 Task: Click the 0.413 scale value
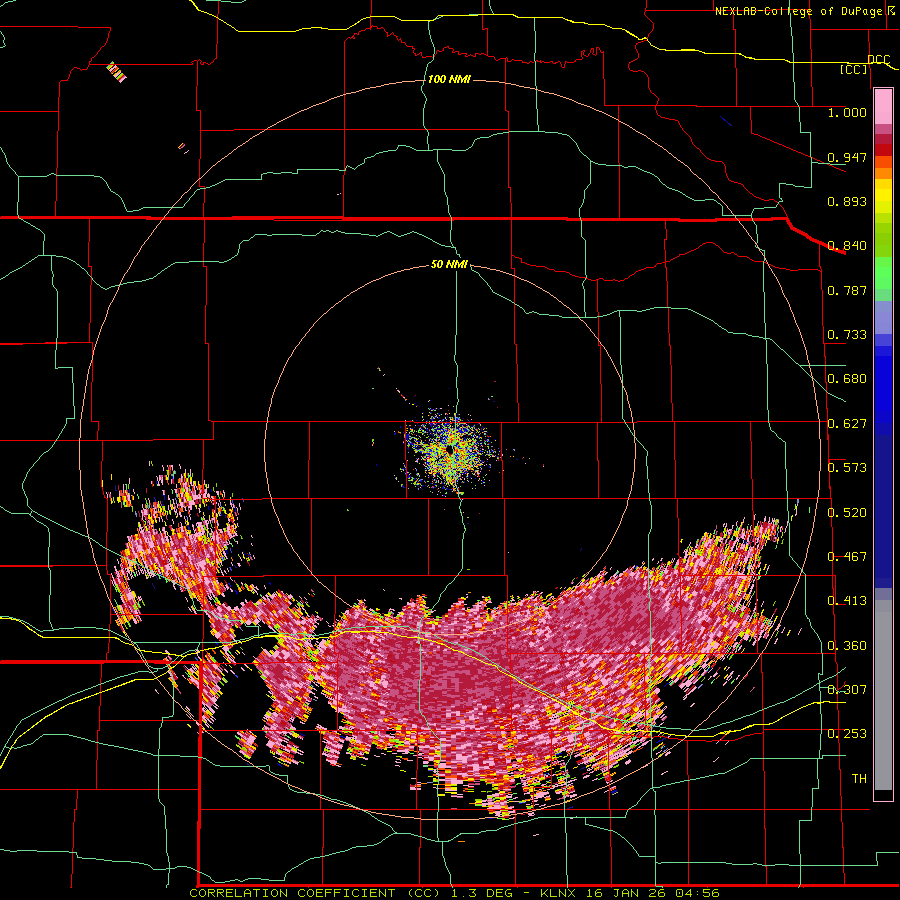coord(847,601)
